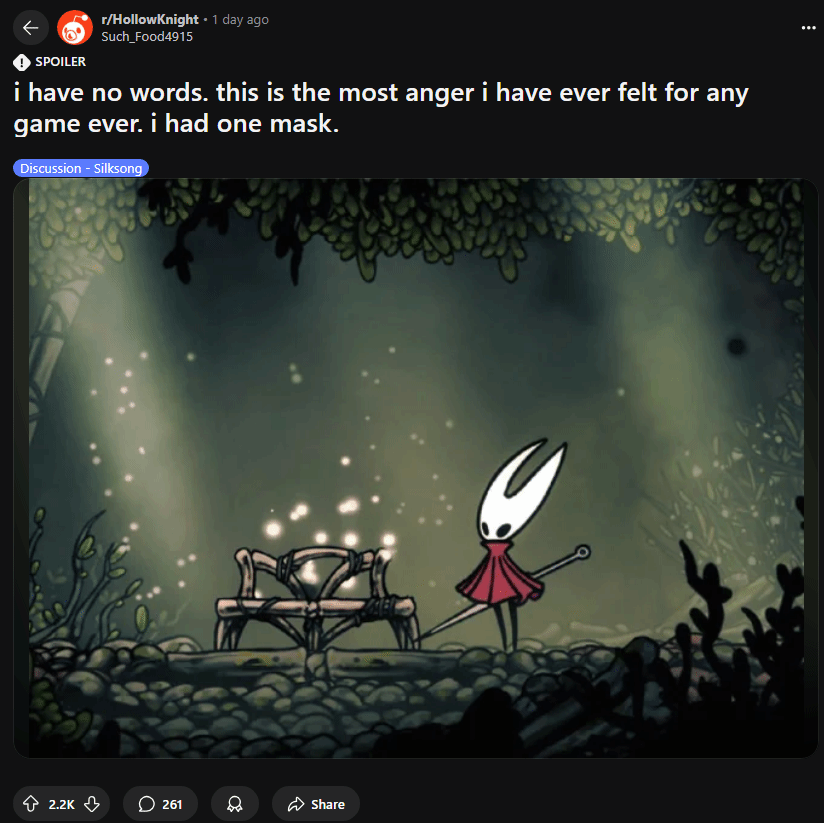Downvote the Silksong post
824x823 pixels.
92,804
